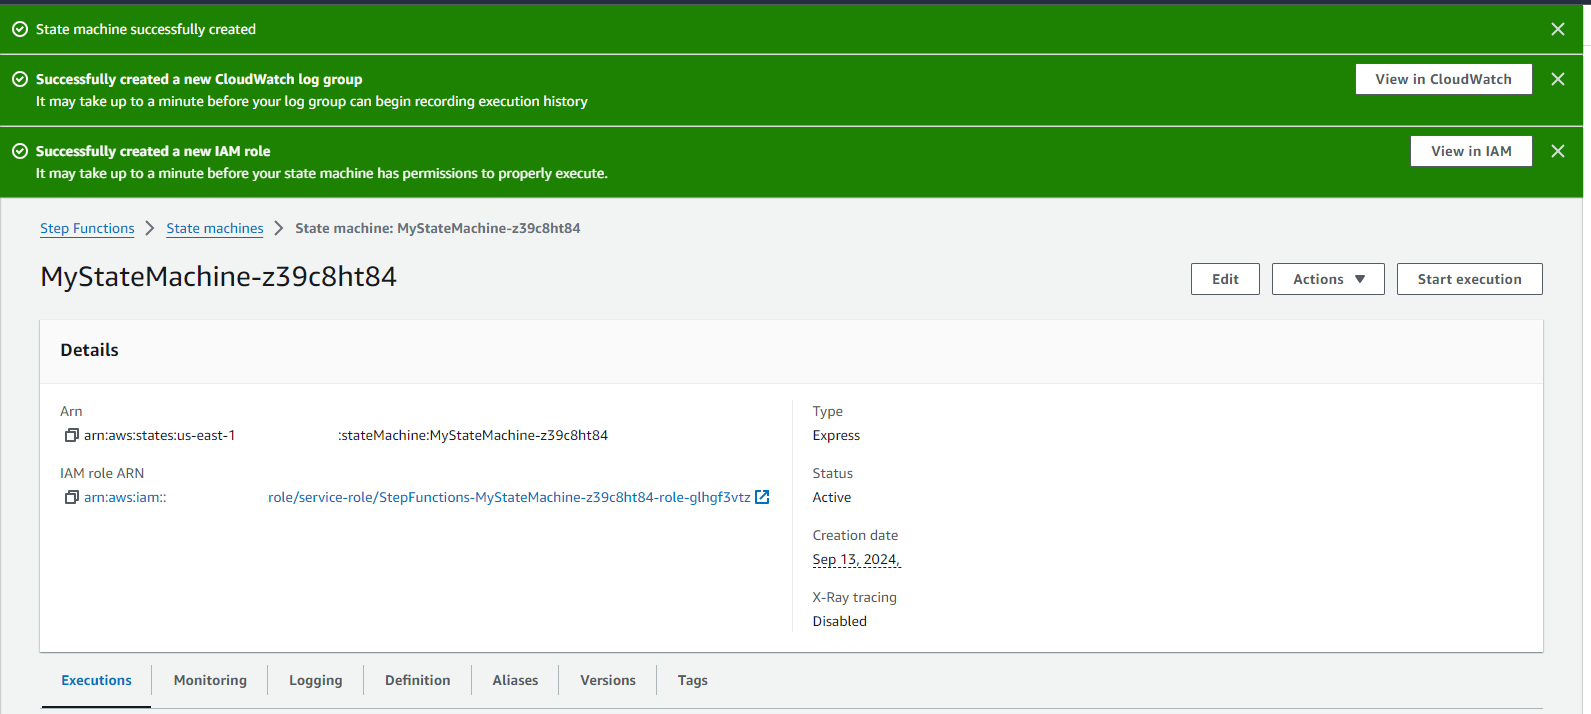Screen dimensions: 1591x714
Task: Click the X-Ray tracing 'Disabled' value
Action: (x=840, y=621)
